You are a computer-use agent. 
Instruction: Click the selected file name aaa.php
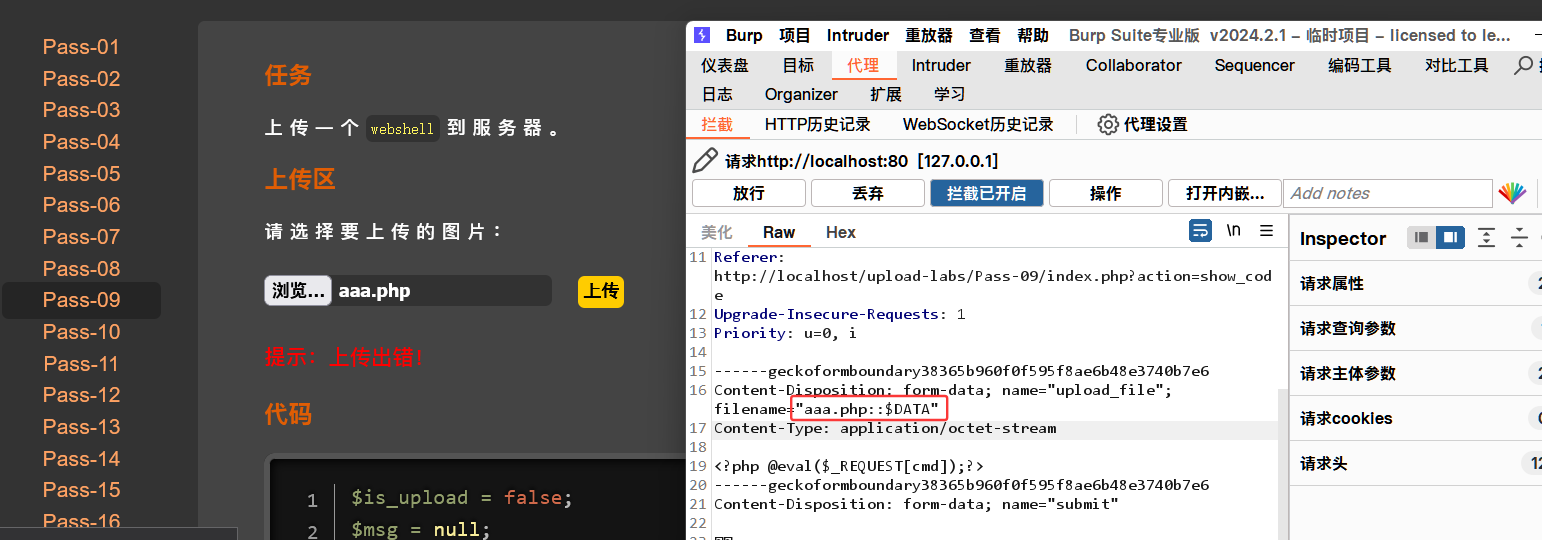[374, 291]
